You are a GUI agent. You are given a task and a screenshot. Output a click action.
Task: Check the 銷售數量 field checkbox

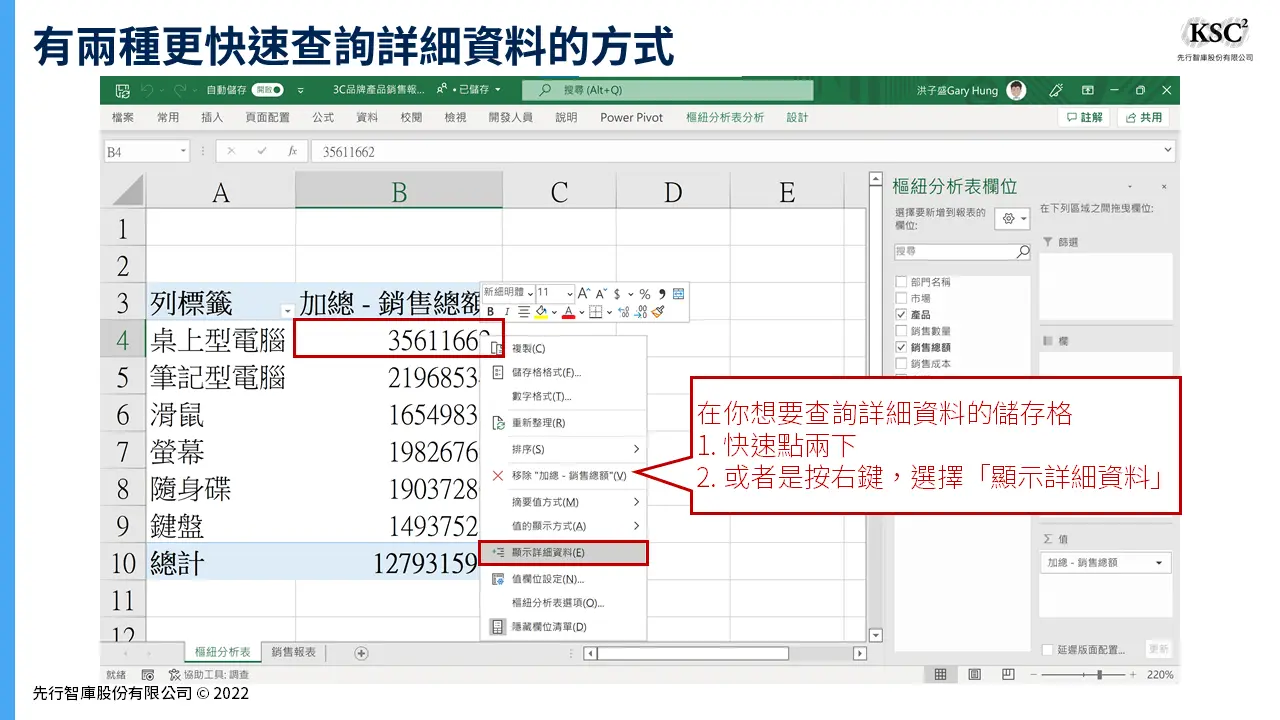[x=901, y=331]
